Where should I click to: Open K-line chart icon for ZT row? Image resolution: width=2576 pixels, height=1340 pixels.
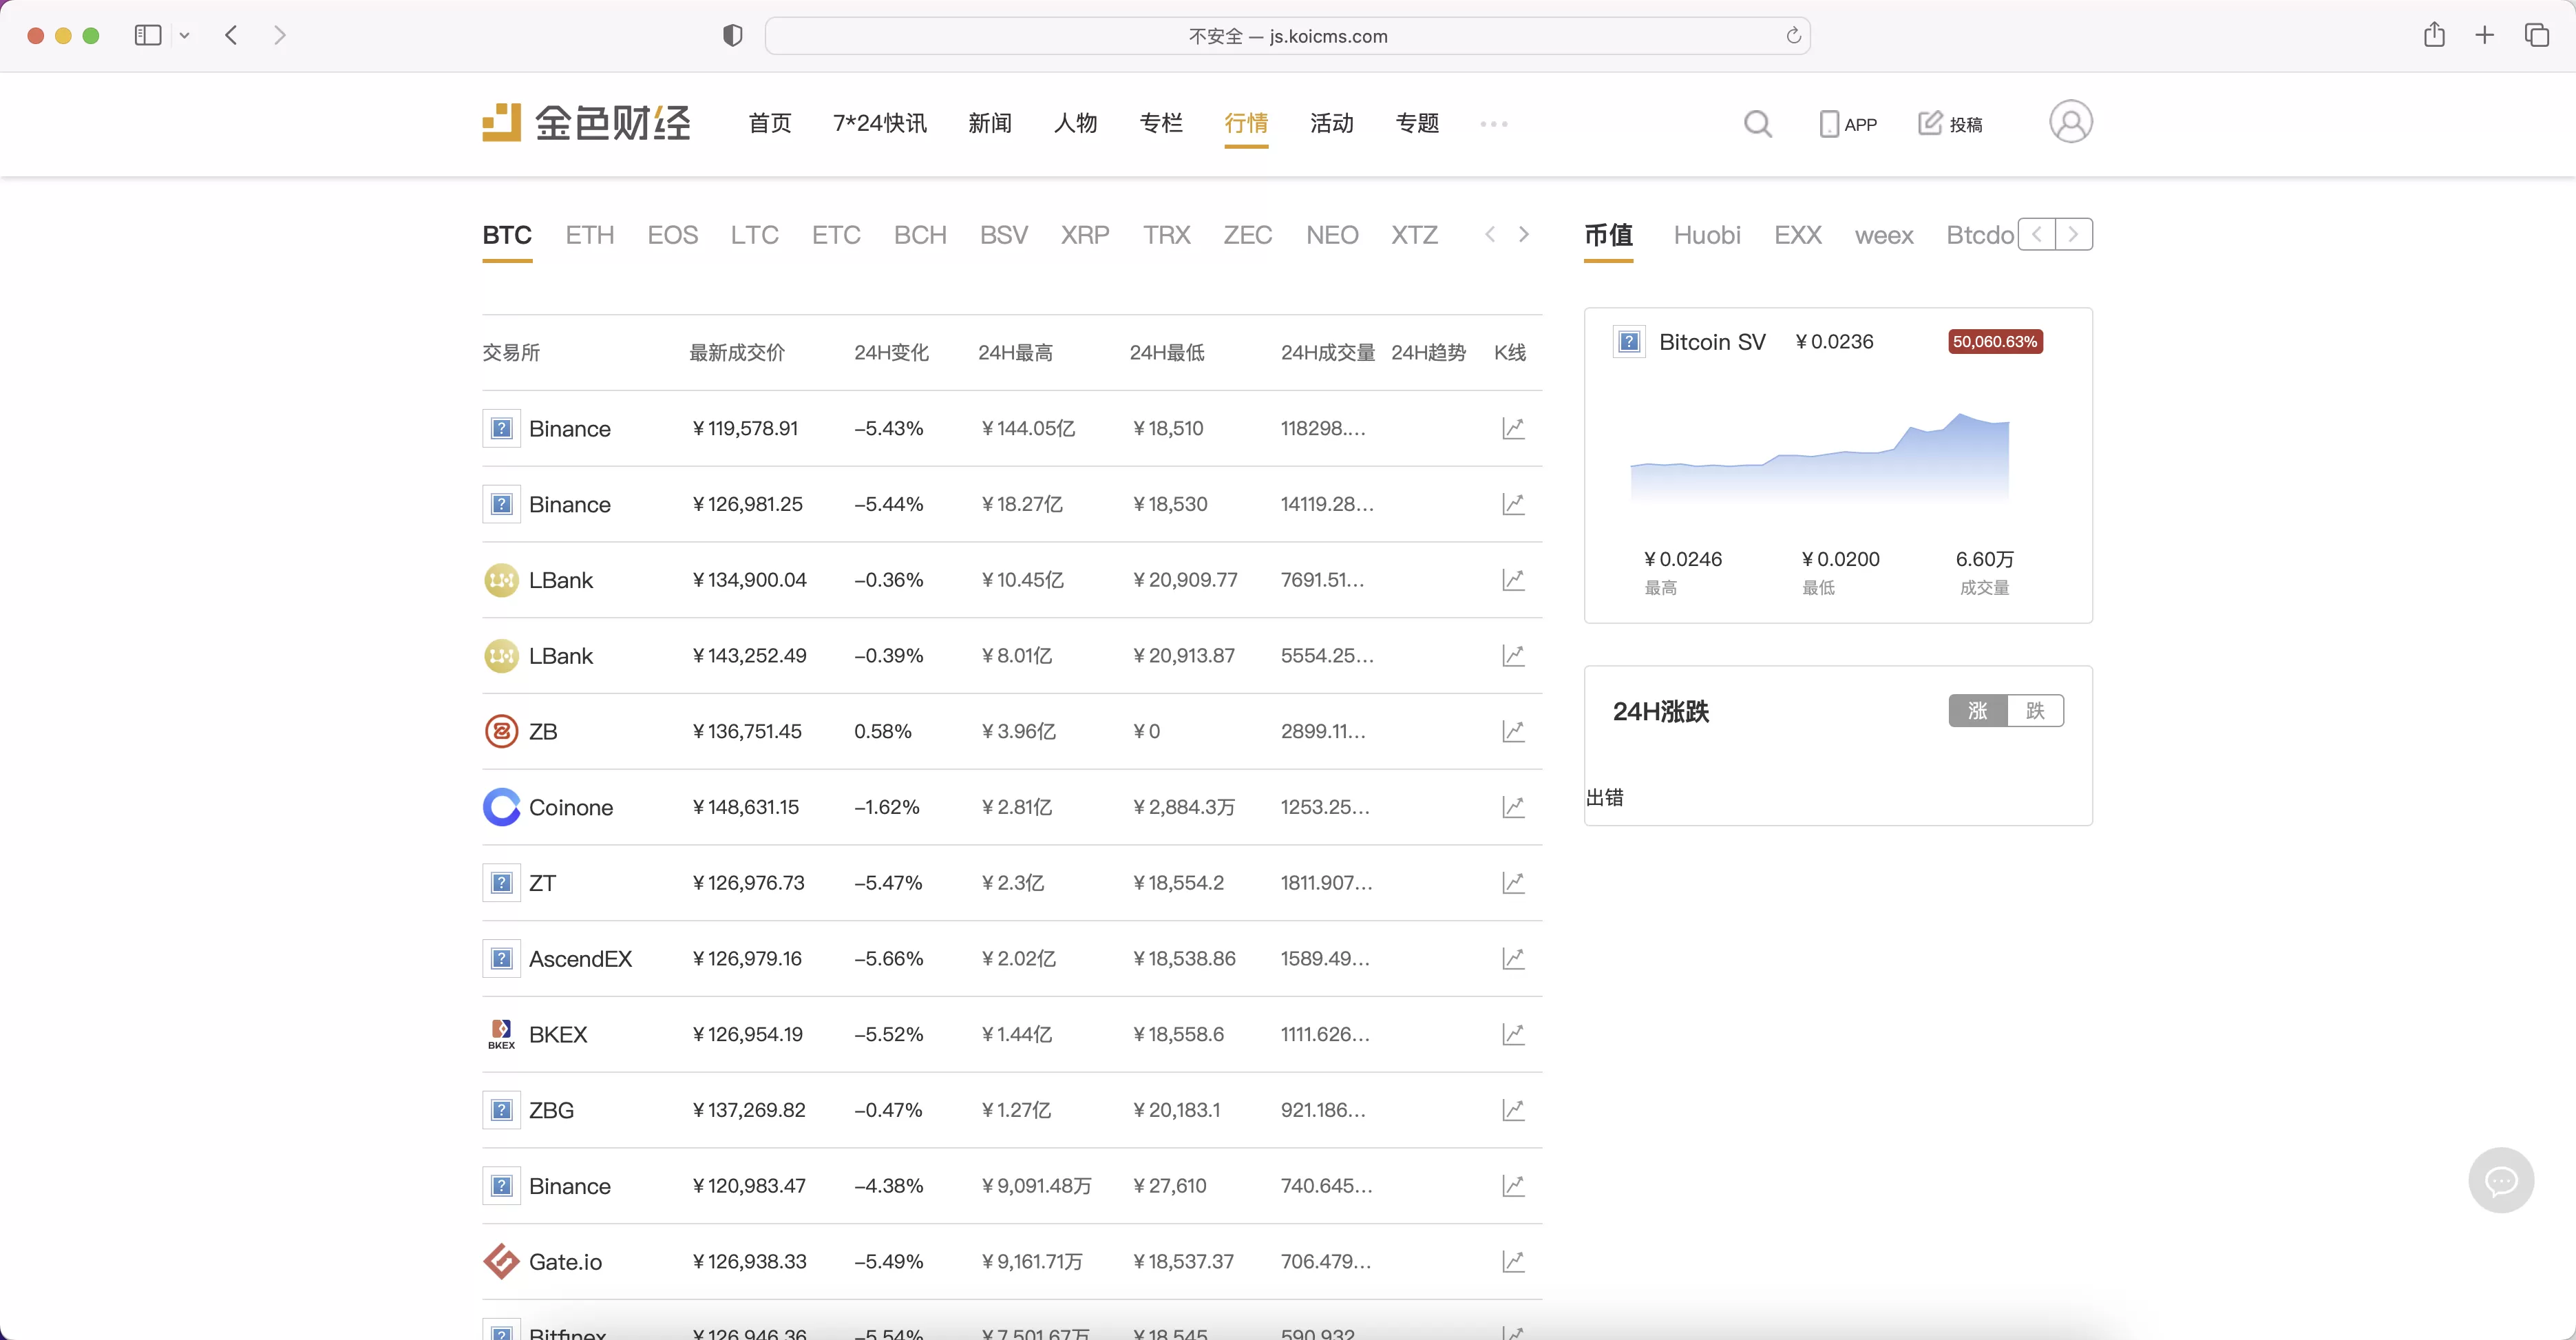tap(1513, 883)
